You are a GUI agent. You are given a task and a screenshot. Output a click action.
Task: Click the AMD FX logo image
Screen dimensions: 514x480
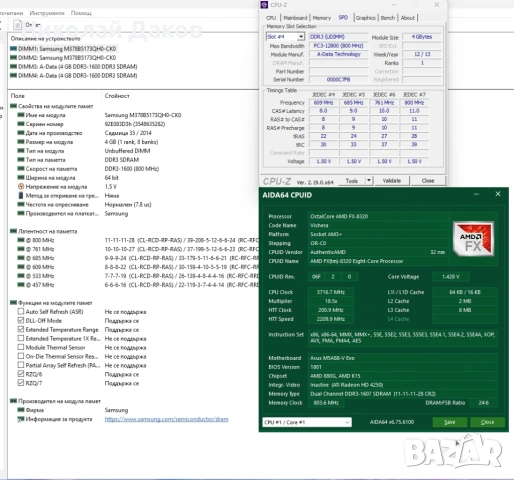click(474, 239)
